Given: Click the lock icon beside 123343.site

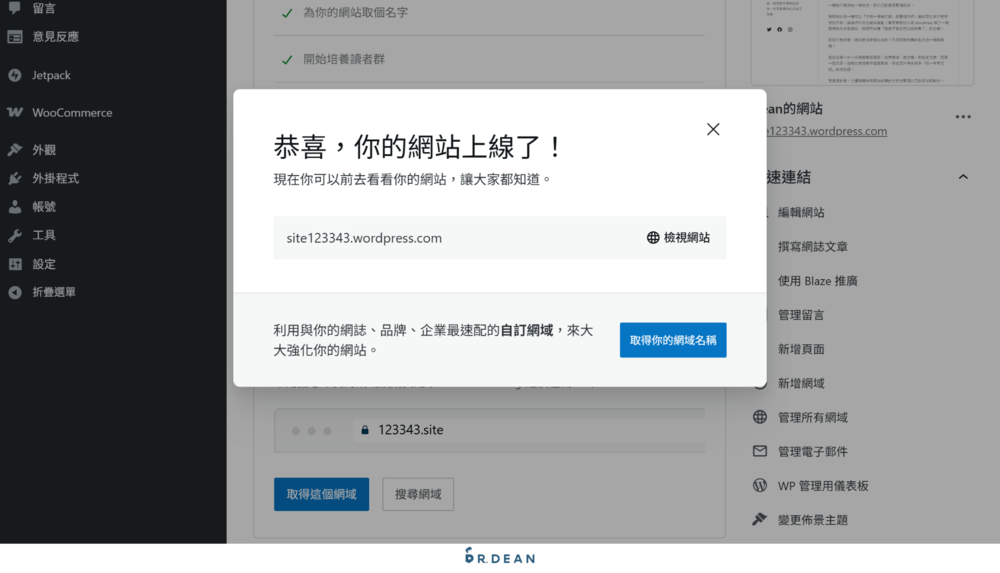Looking at the screenshot, I should click(x=365, y=430).
